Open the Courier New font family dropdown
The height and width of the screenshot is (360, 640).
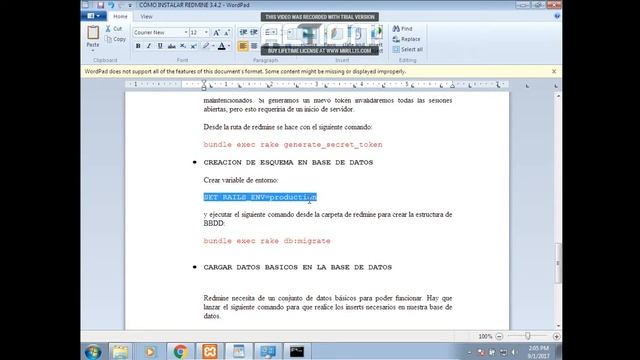click(186, 32)
